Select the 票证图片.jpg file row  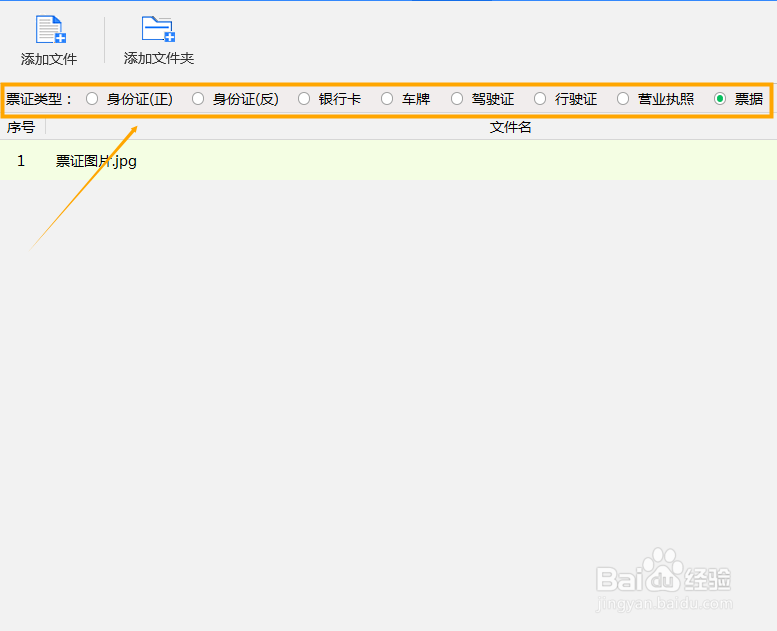388,161
